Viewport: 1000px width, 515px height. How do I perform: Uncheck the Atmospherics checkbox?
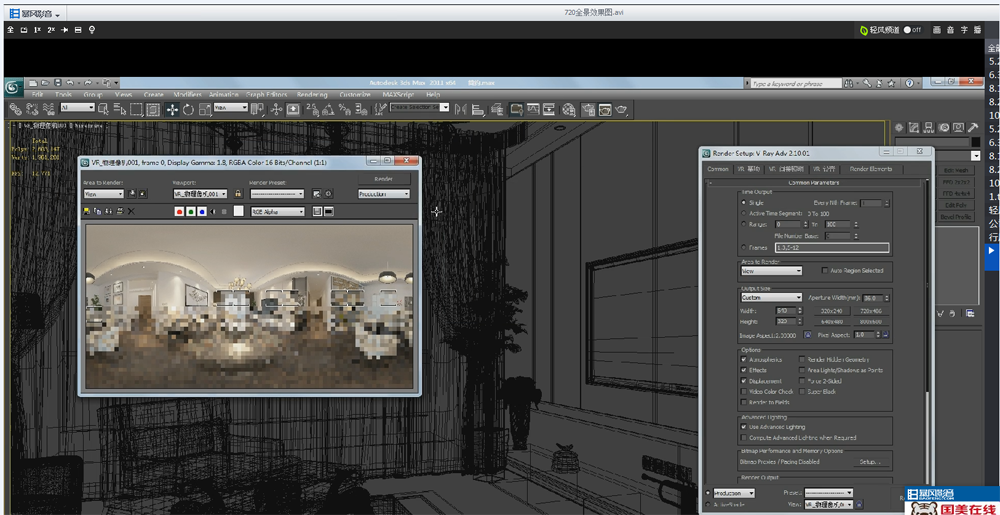[x=744, y=359]
